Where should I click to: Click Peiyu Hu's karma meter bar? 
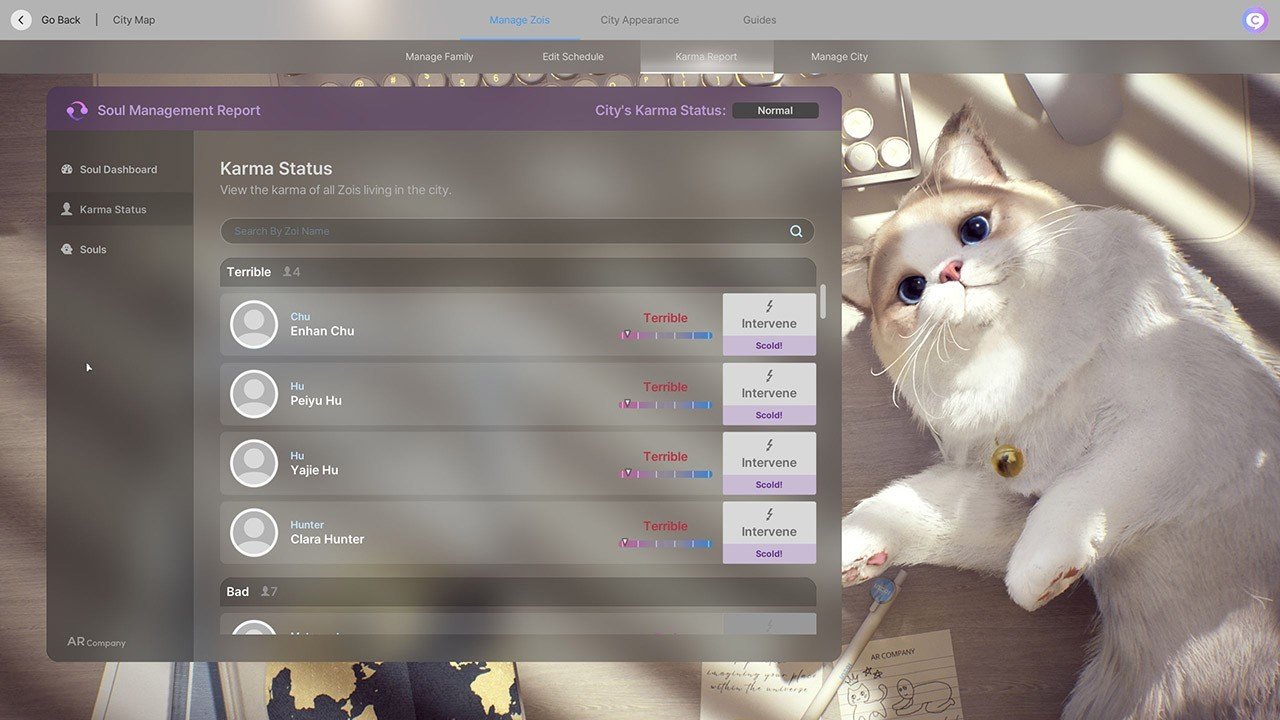click(666, 405)
